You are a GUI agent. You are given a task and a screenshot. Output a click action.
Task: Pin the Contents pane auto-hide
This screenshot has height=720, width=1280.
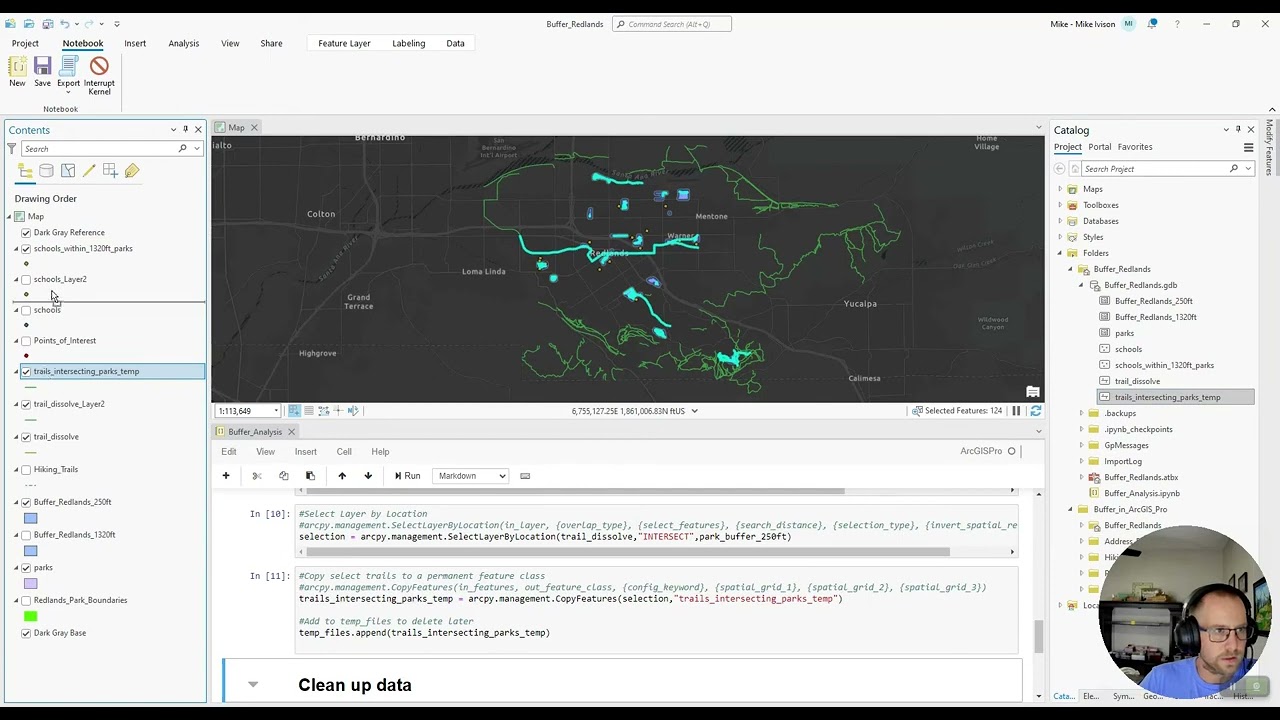tap(185, 130)
